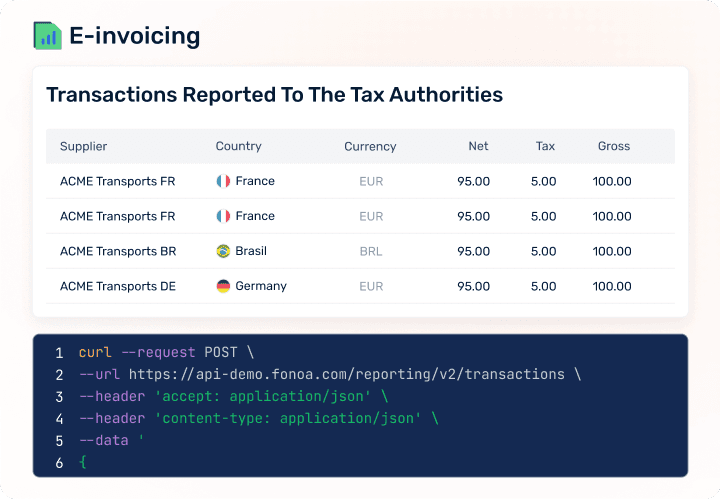Click line number 1 in the code gutter

59,353
